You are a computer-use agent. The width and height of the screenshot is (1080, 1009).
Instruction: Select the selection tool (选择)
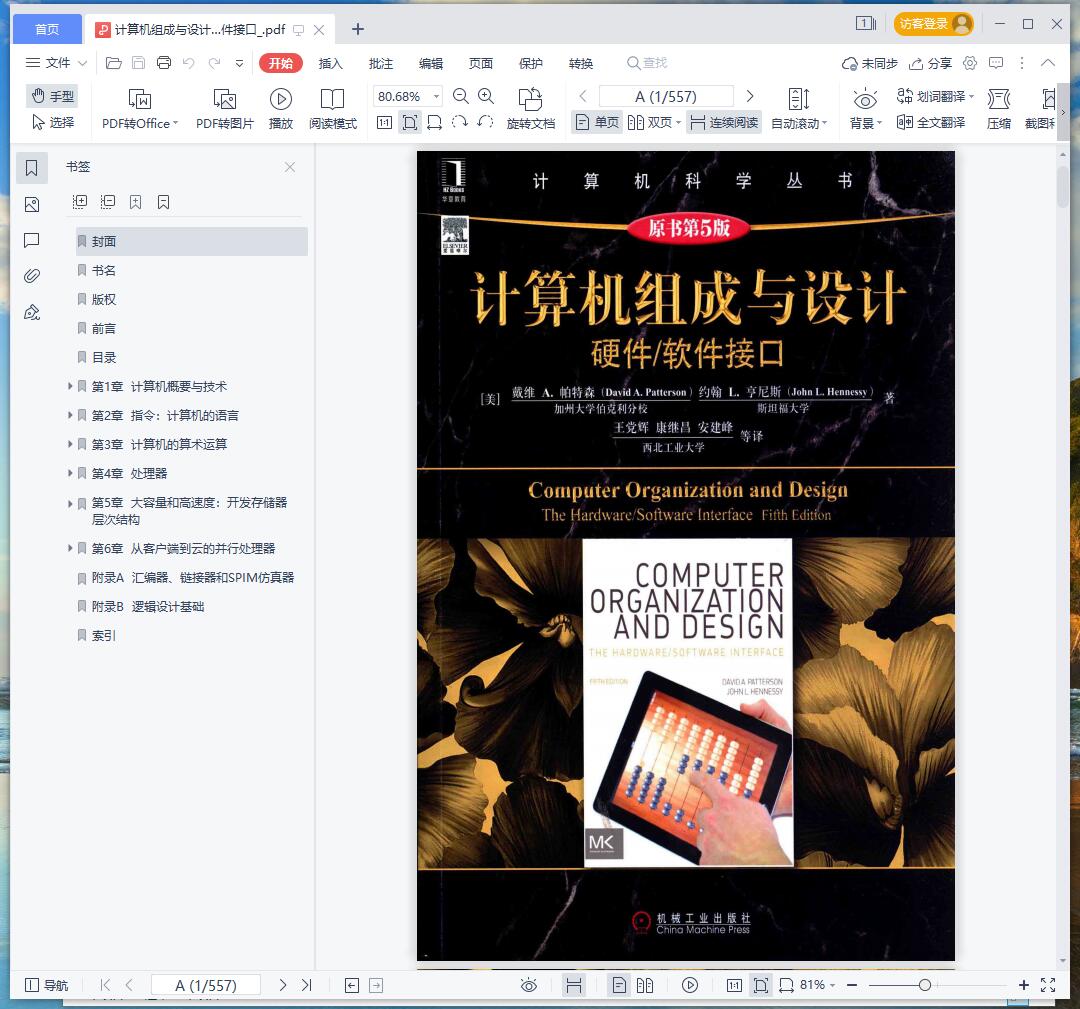(x=52, y=123)
